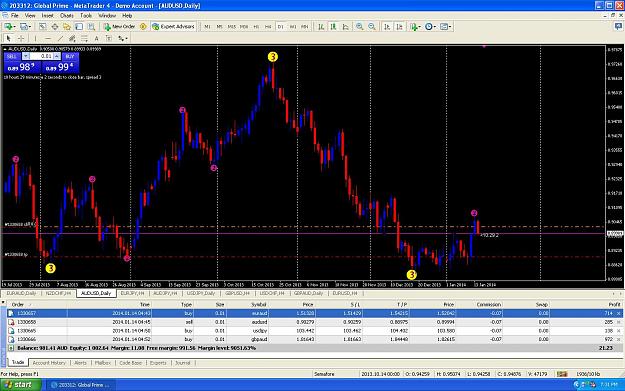Click the chat bubble icon at top right
Viewport: 625px width, 391px height.
[618, 27]
